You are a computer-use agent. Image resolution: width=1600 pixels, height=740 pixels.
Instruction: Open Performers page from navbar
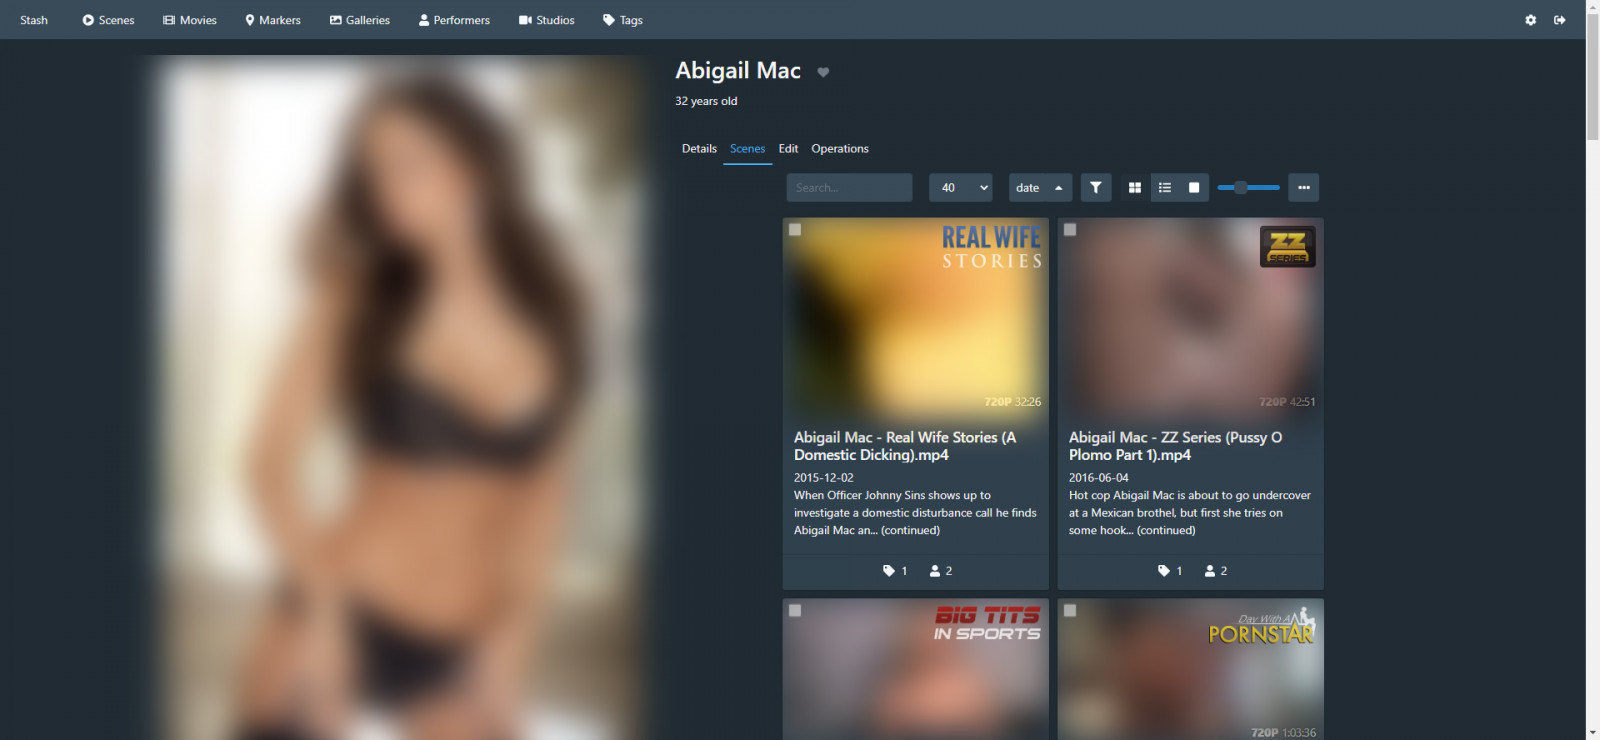454,20
